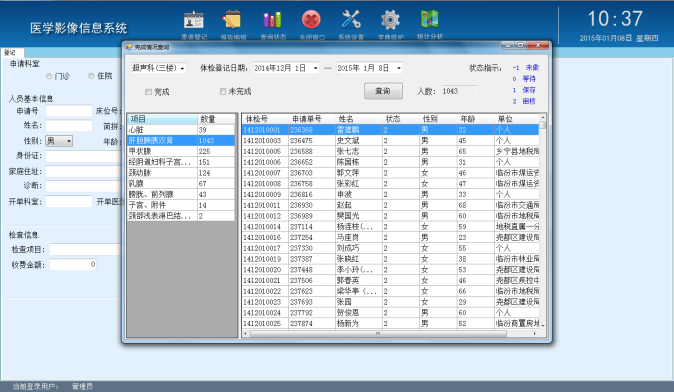Screen dimensions: 674x392
Task: Sort by the 姓名 column header
Action: point(358,119)
